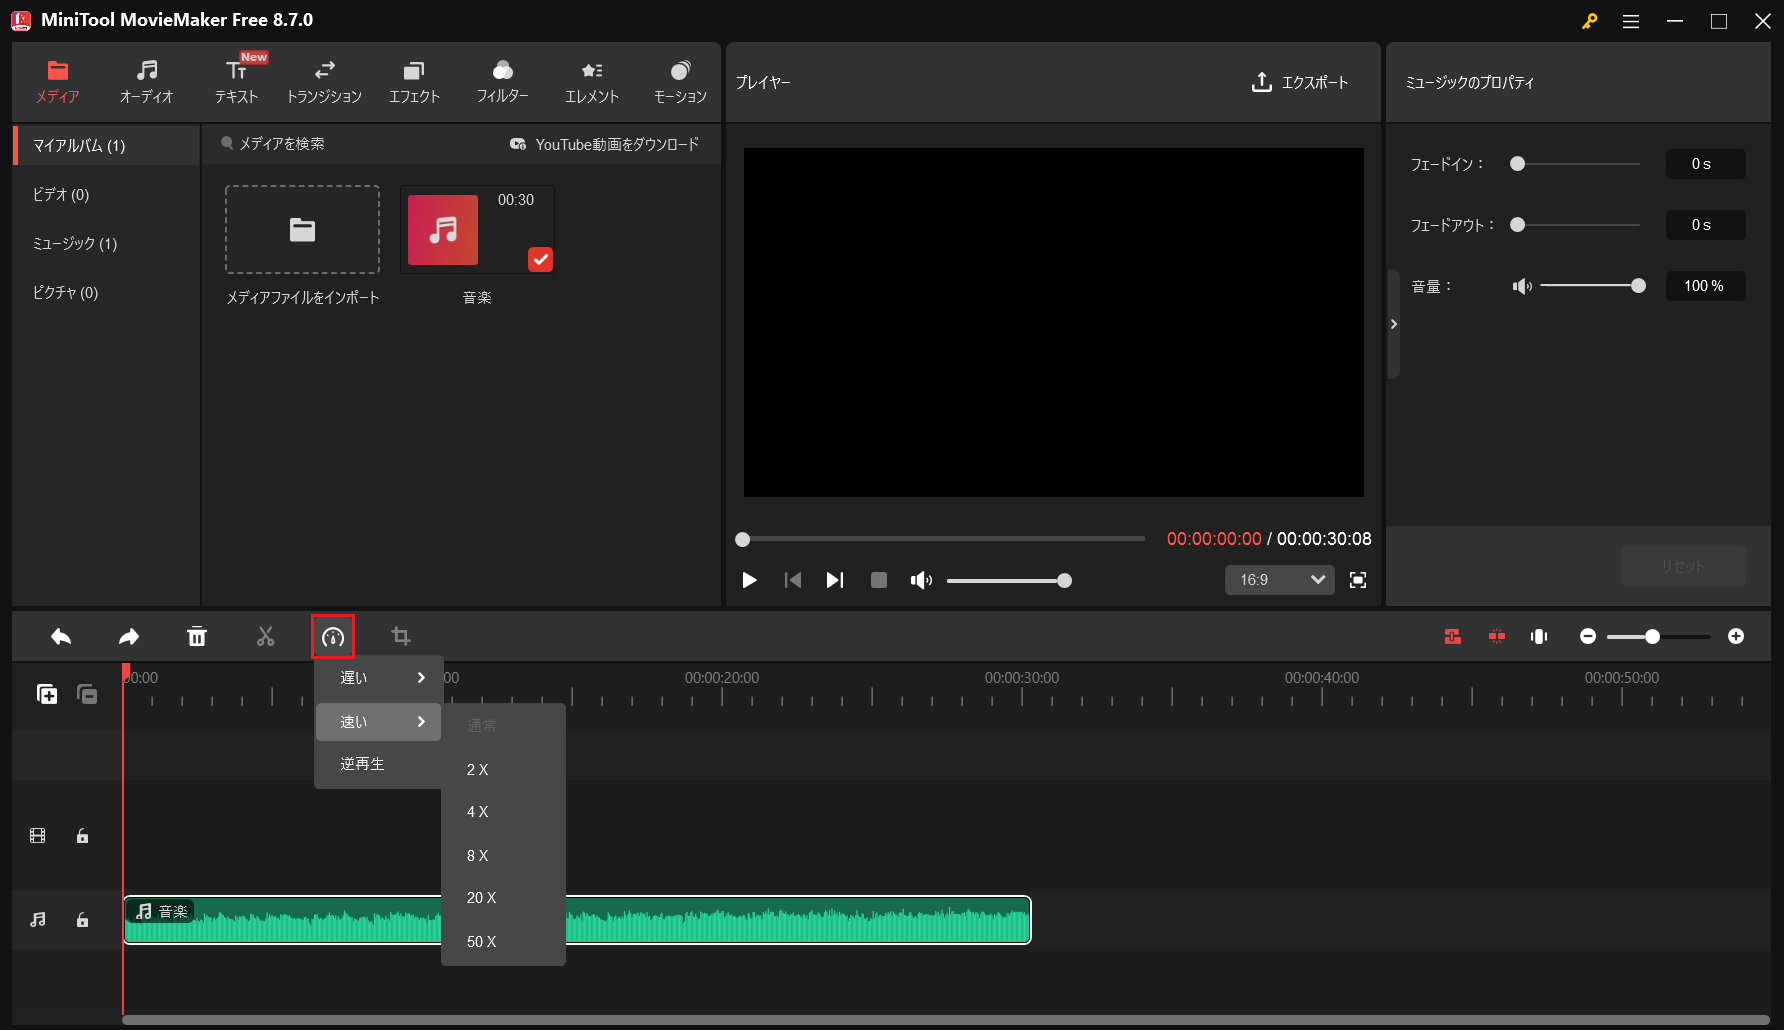This screenshot has height=1030, width=1784.
Task: Click the remove track icon
Action: click(87, 694)
